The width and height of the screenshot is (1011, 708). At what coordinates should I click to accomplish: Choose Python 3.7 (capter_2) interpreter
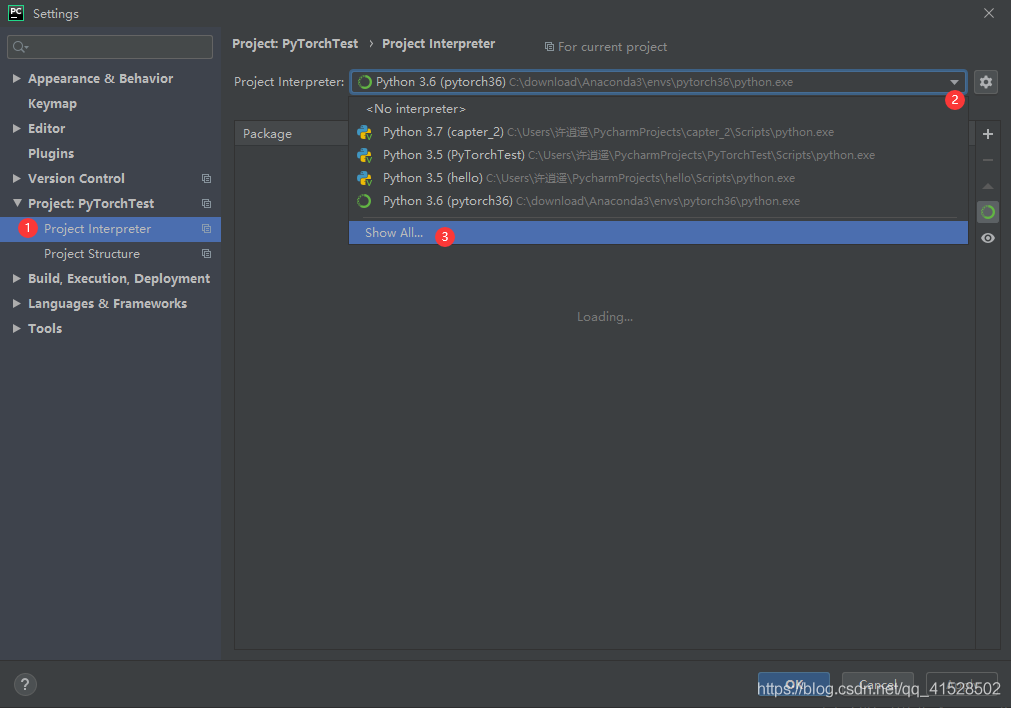[442, 132]
